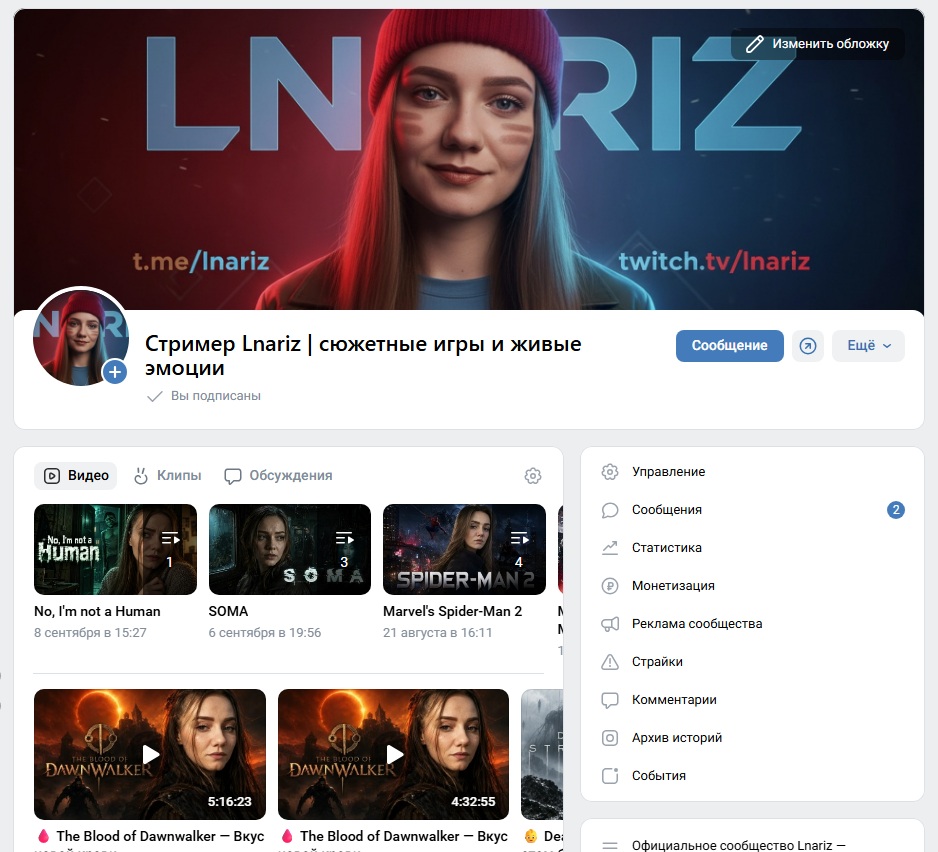Open Монетизация in the side menu
Viewport: 938px width, 852px height.
pos(753,586)
